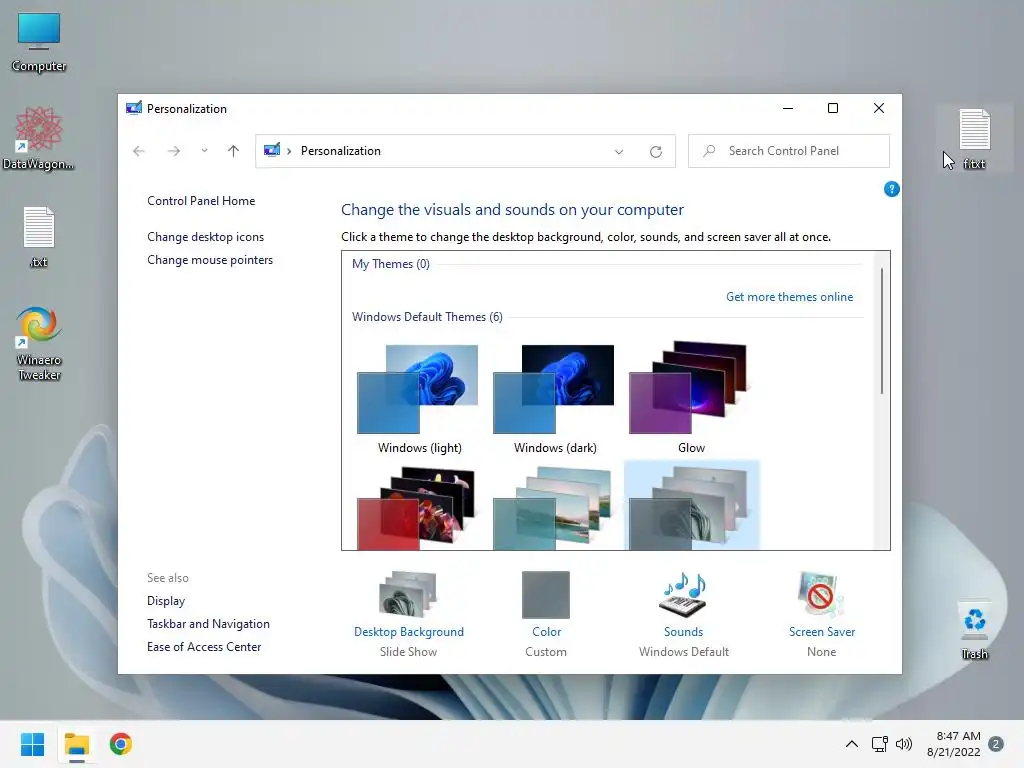The image size is (1024, 768).
Task: Click My Themes (0) header
Action: click(391, 264)
